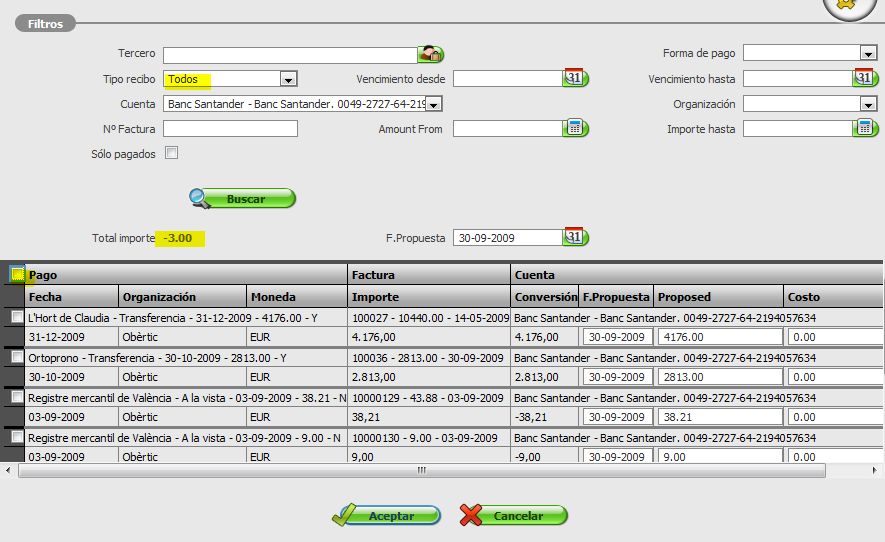Image resolution: width=885 pixels, height=542 pixels.
Task: Open calculator for Importe hasta
Action: (867, 128)
